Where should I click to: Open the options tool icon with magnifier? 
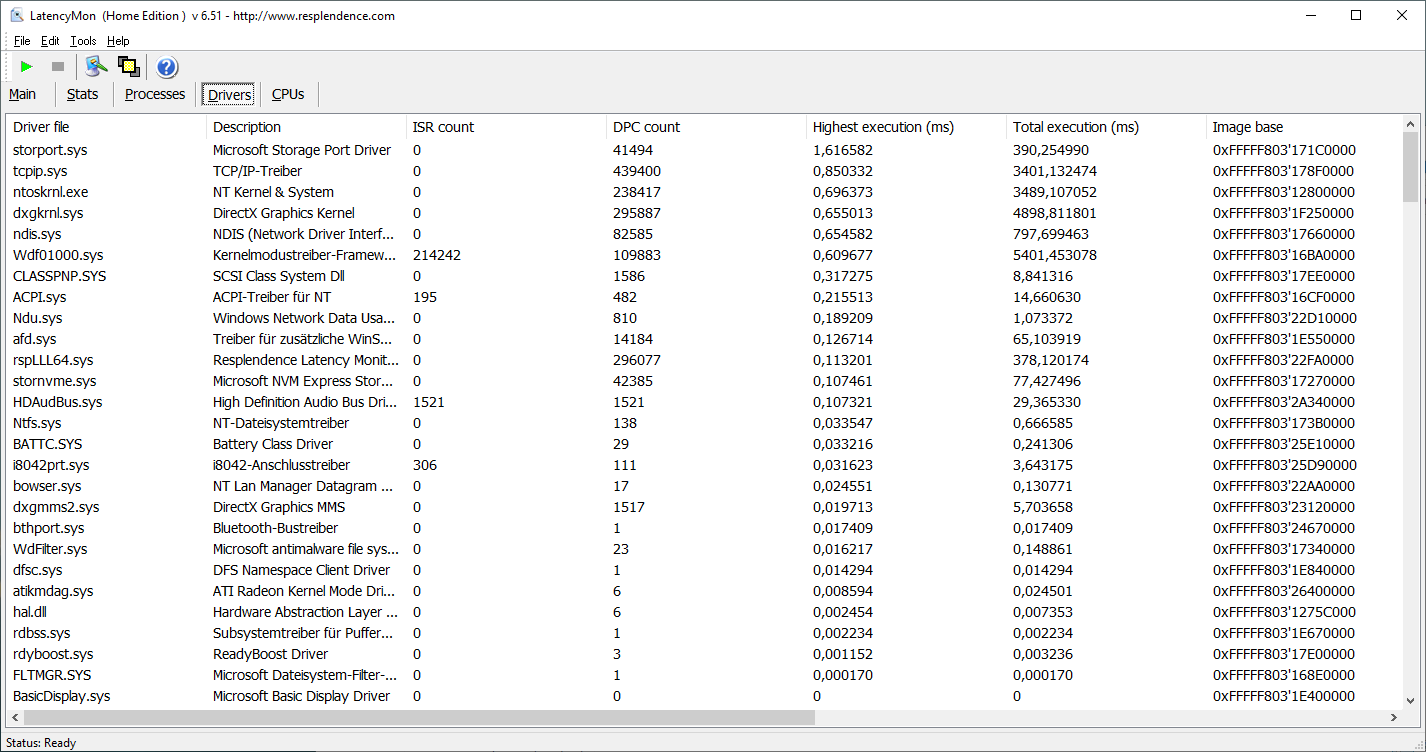(x=96, y=67)
